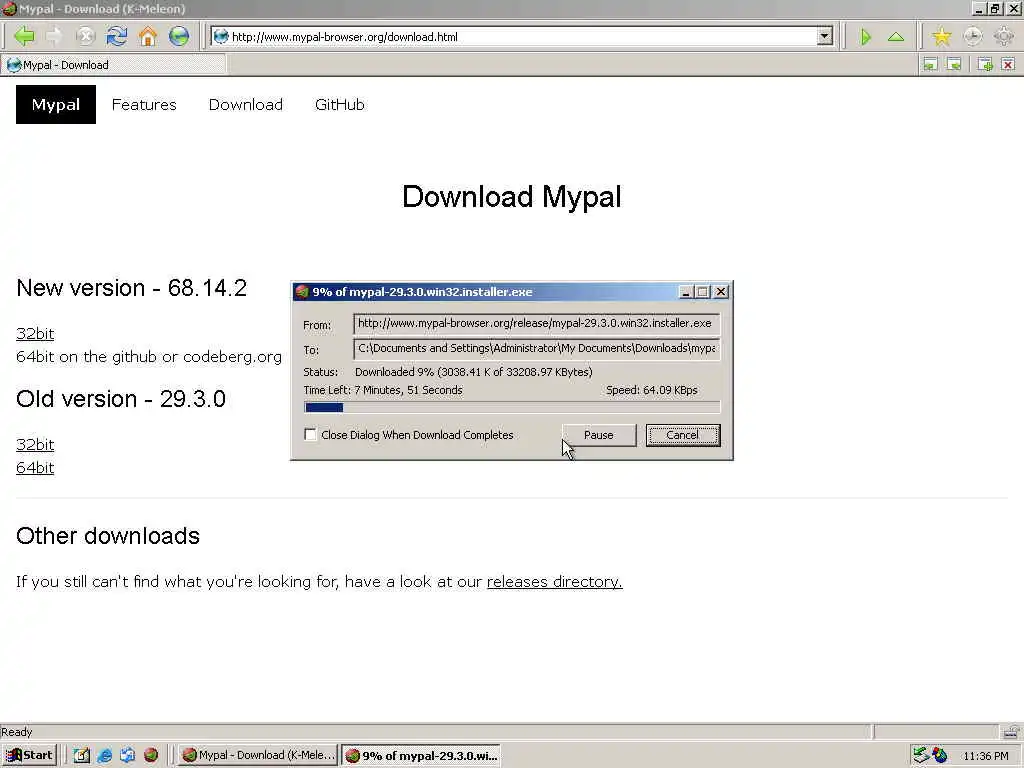Click the green Go arrow beside URL bar
The width and height of the screenshot is (1024, 768).
point(865,37)
